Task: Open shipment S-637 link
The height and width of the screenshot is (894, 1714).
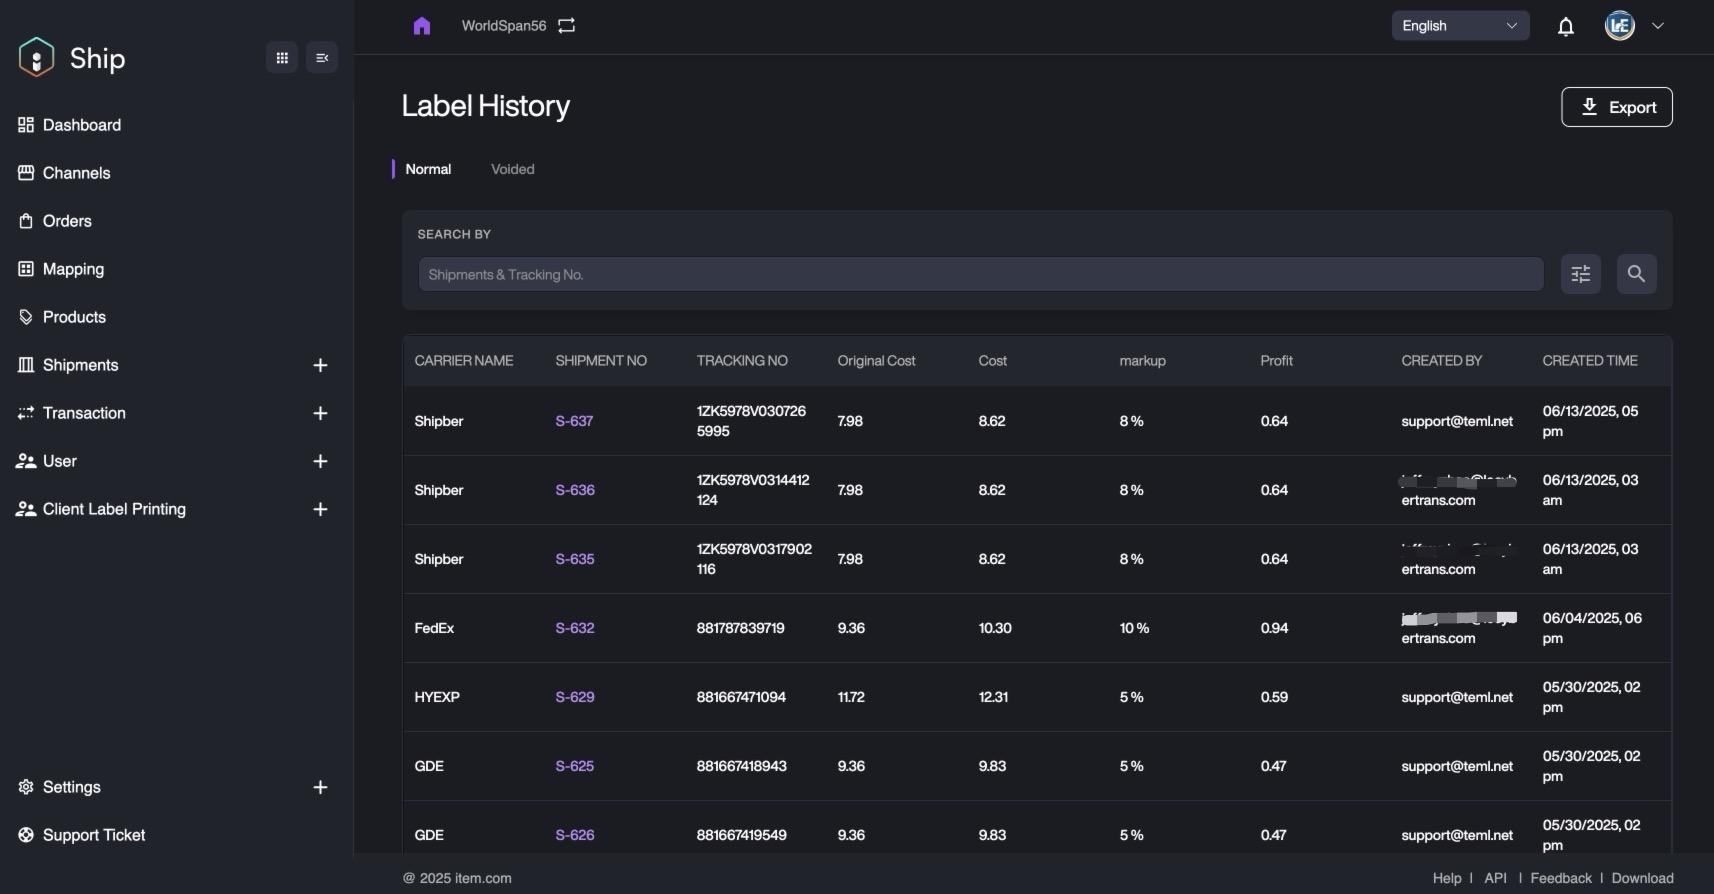Action: point(574,421)
